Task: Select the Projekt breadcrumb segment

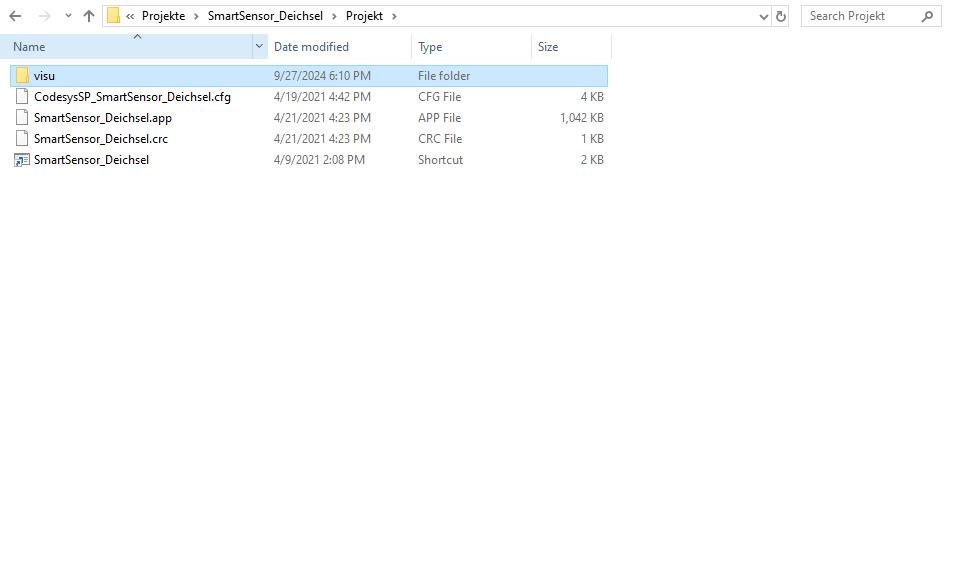Action: pos(364,16)
